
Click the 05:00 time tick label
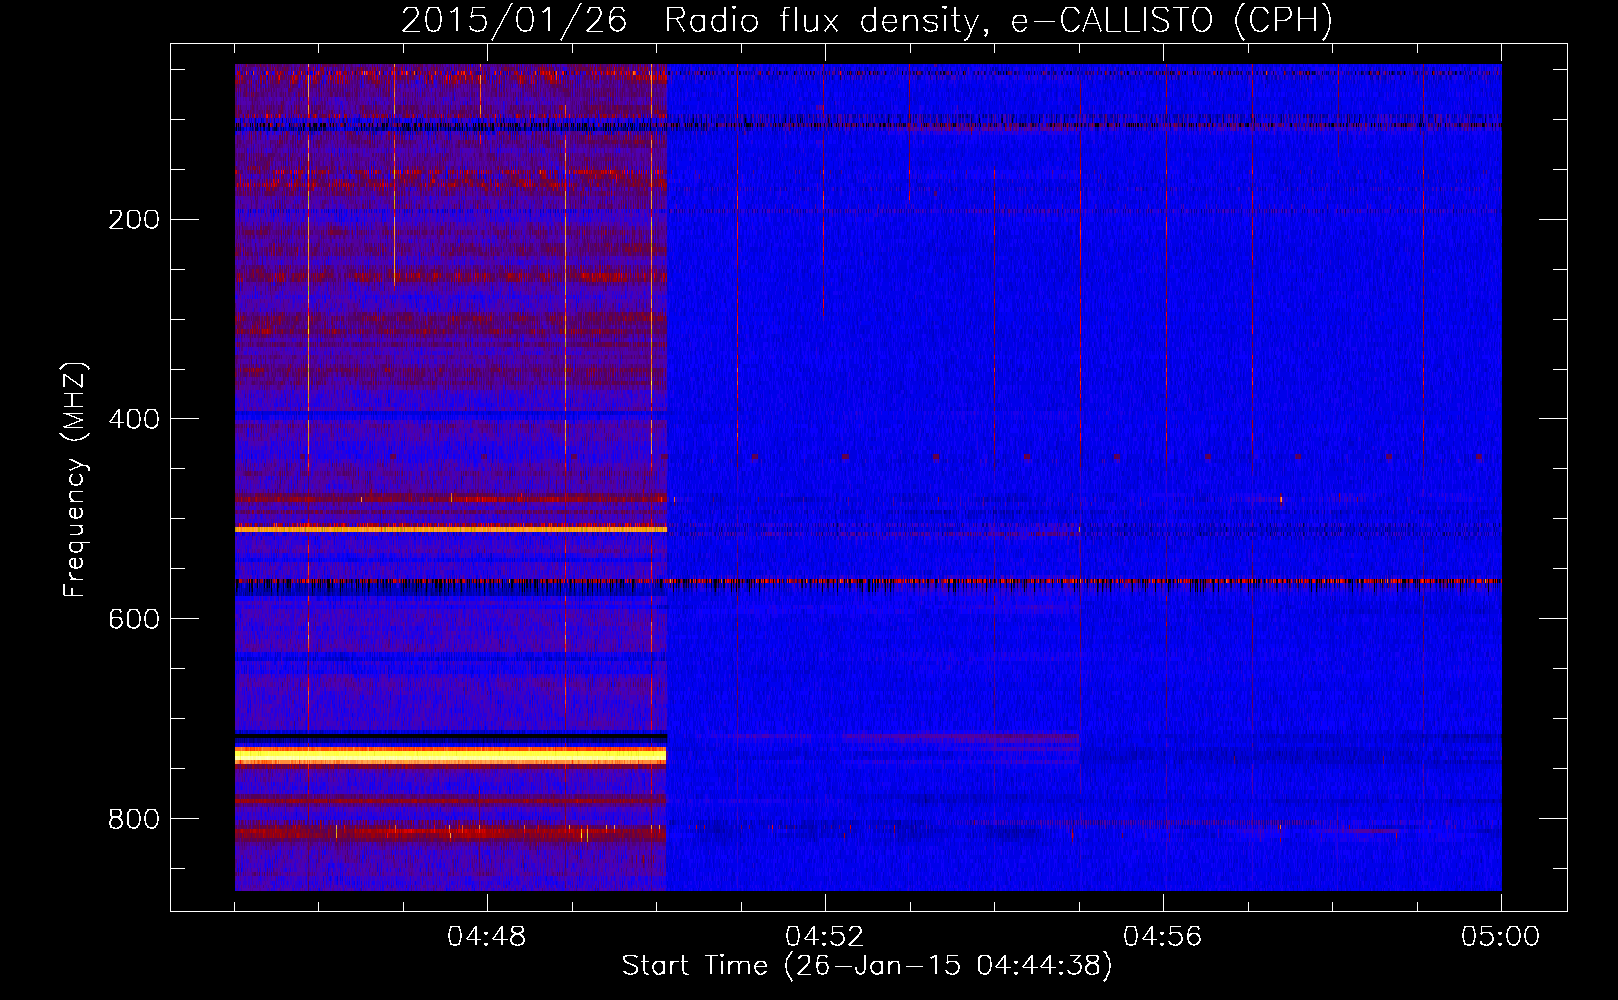[1501, 937]
